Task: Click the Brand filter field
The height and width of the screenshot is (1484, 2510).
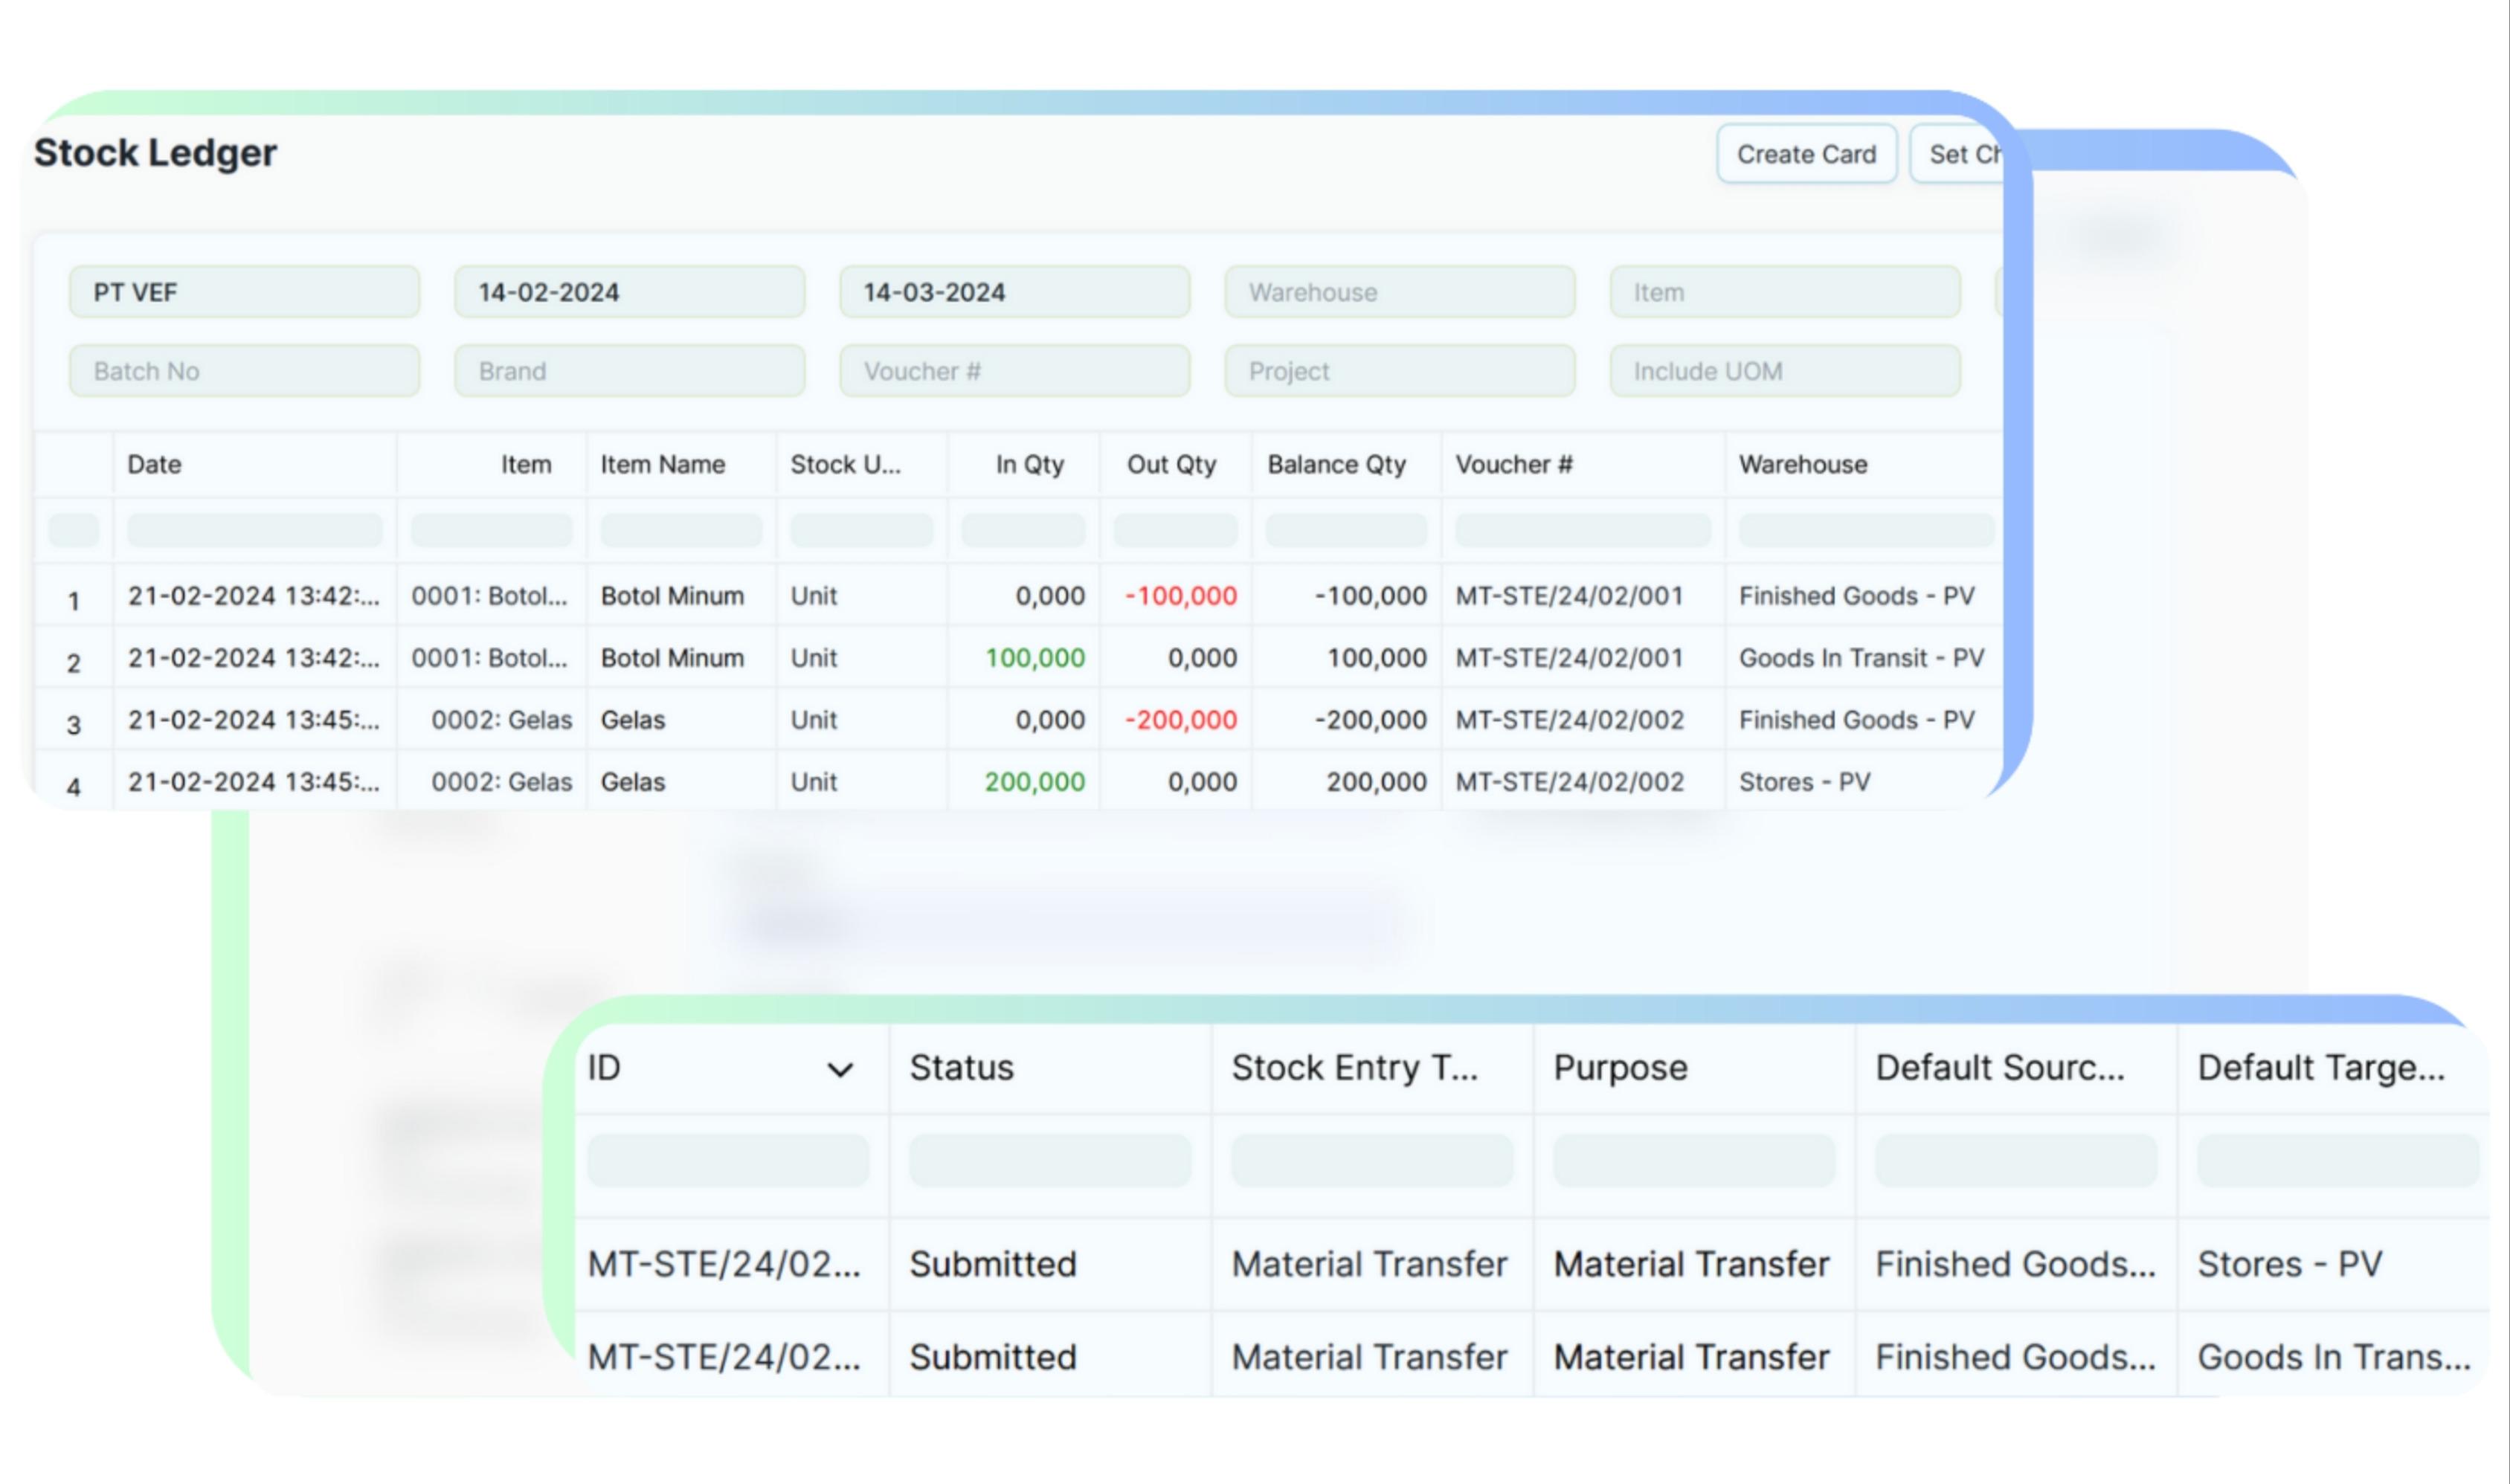Action: pos(629,371)
